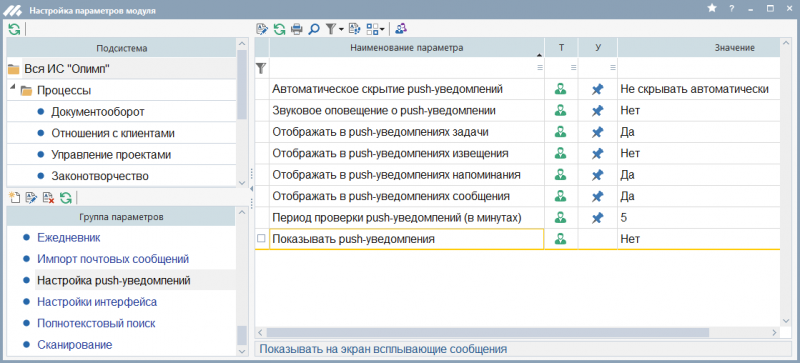Screen dimensions: 800x363
Task: Click the edit parameter icon in the parameters toolbar
Action: pyautogui.click(x=262, y=29)
